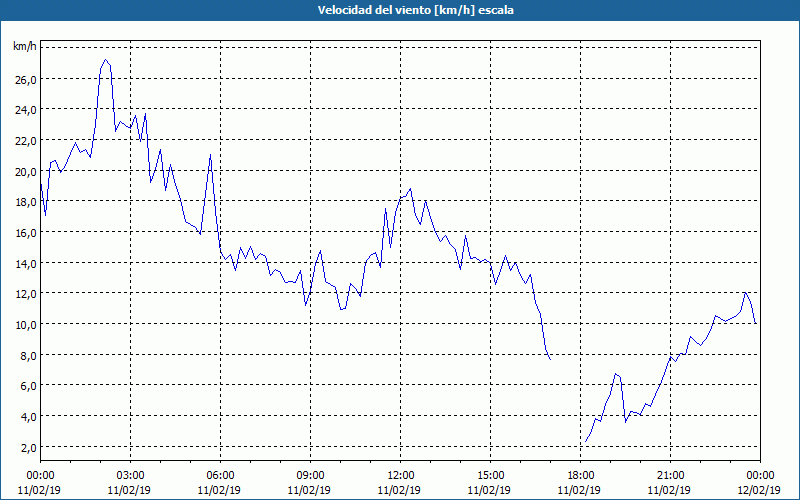Click the '03:00' time label on x-axis
This screenshot has height=500, width=800.
[130, 476]
